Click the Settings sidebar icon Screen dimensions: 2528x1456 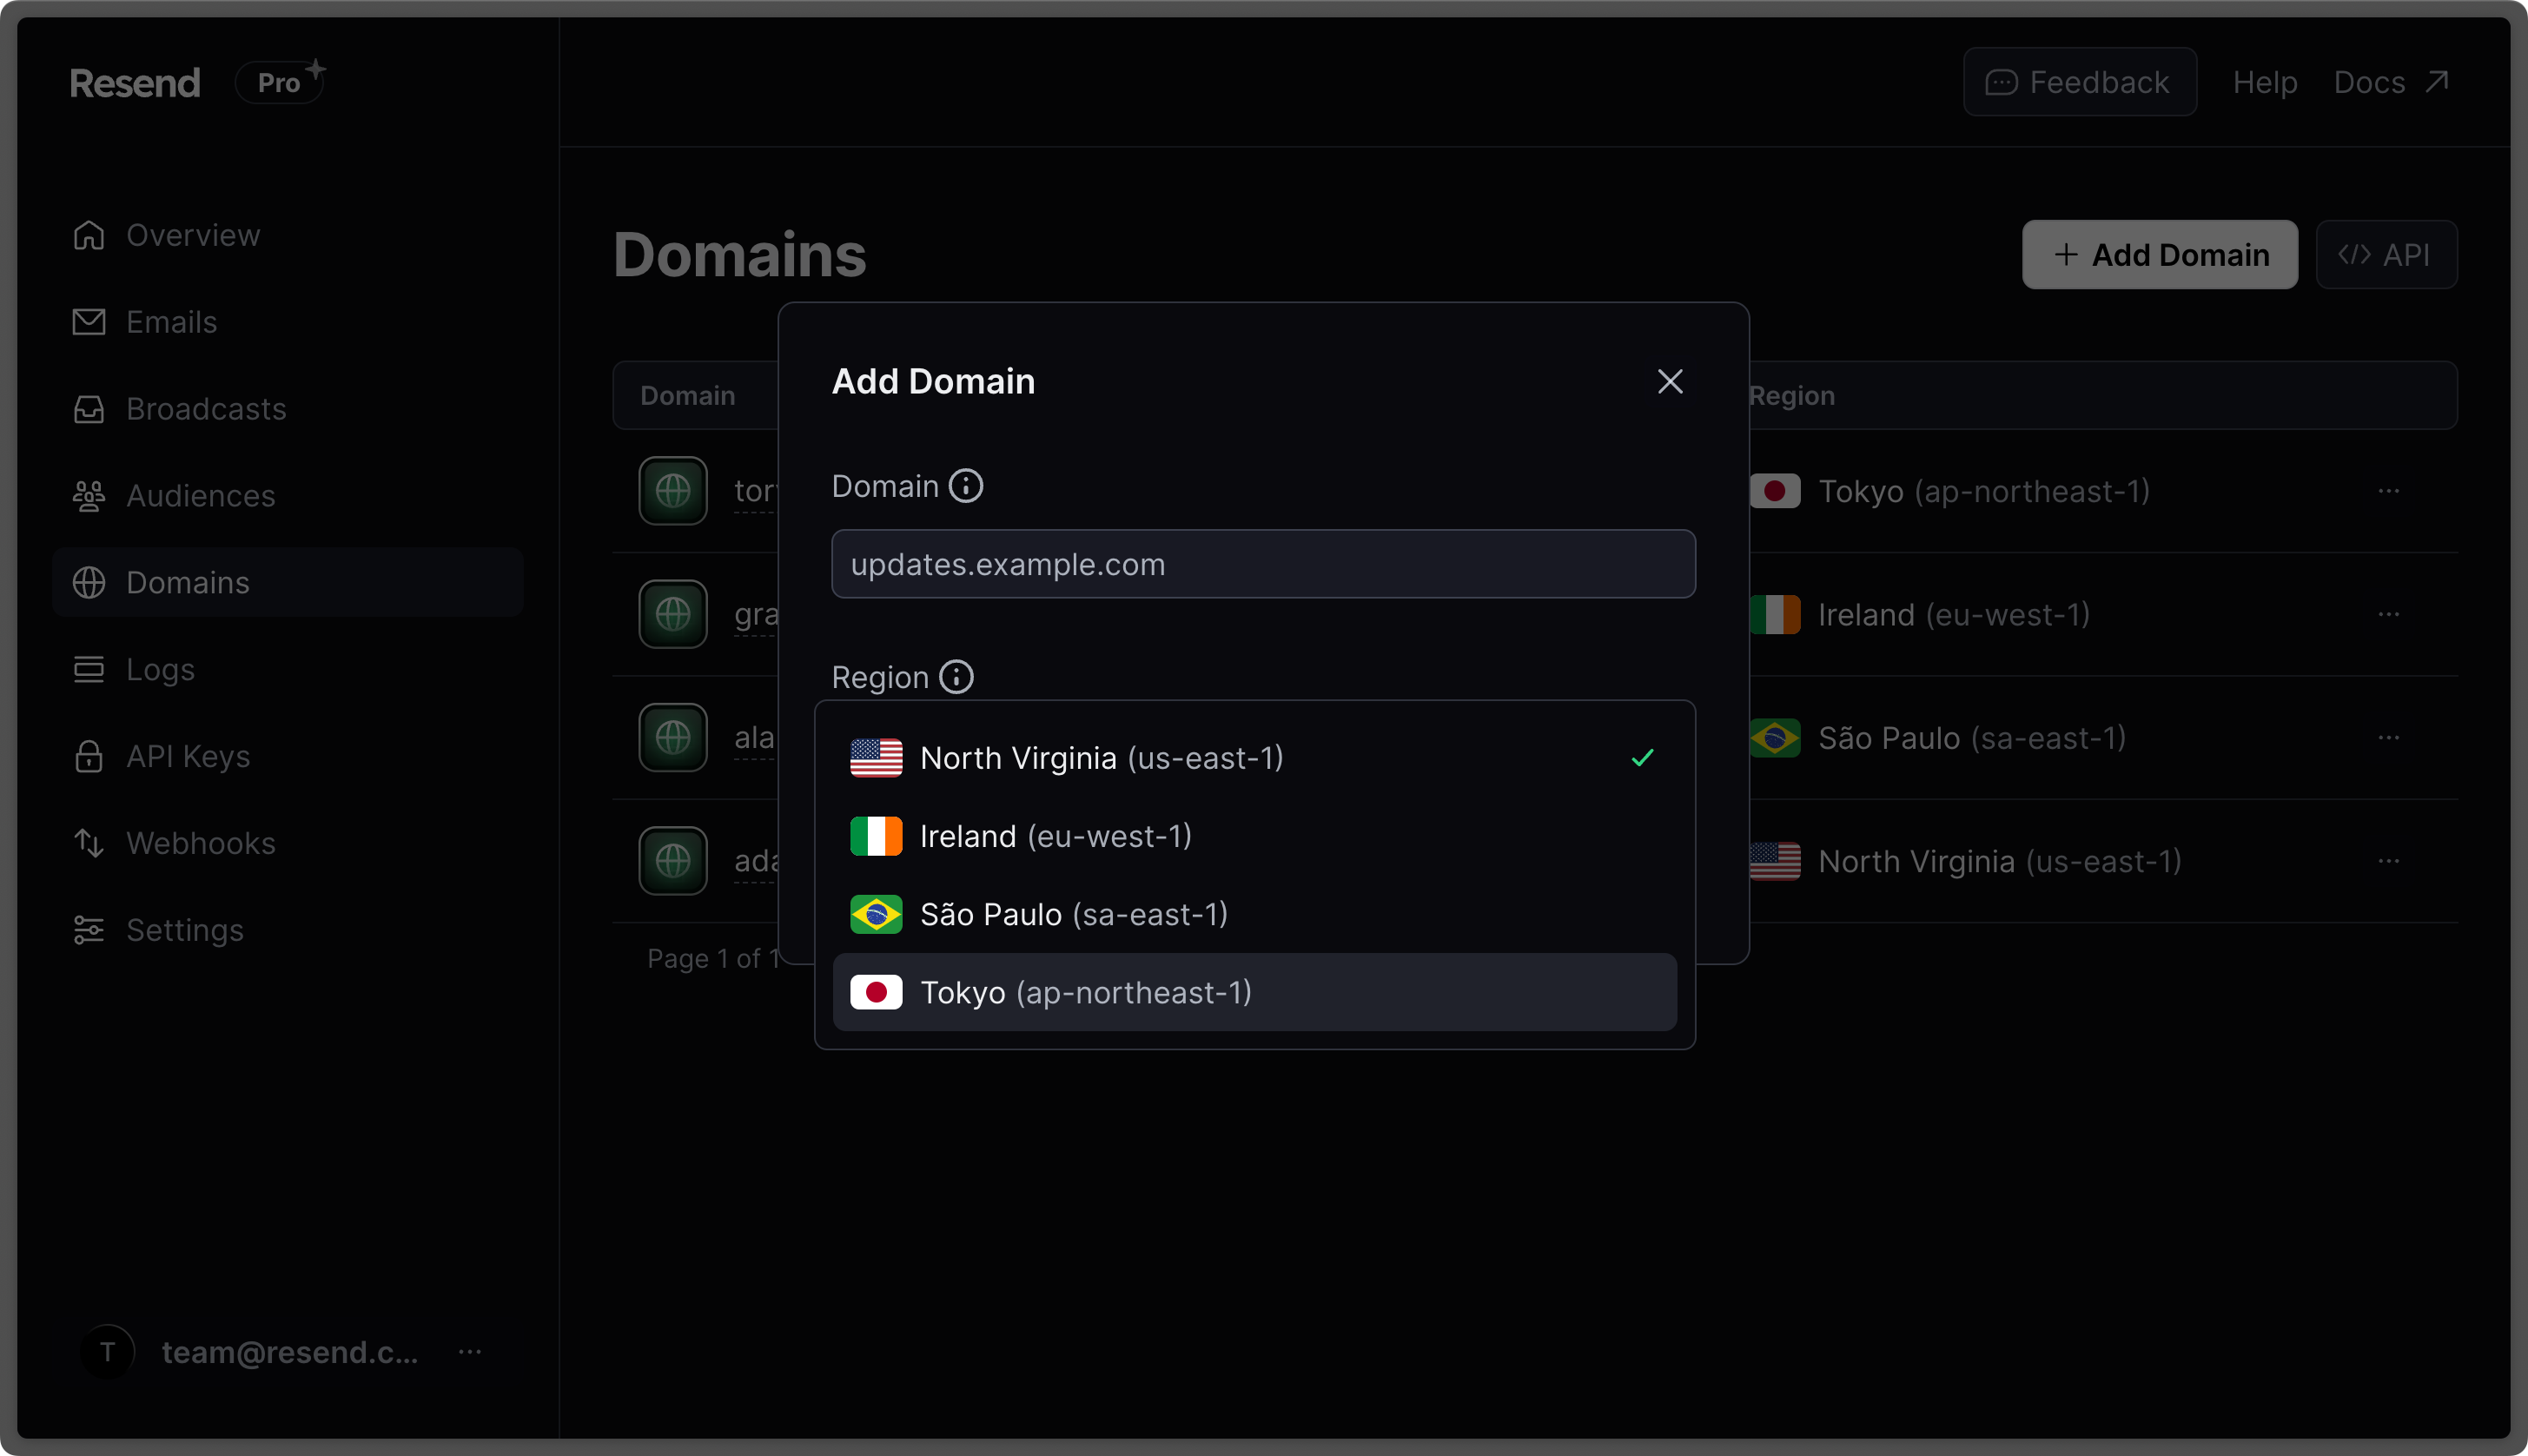coord(87,929)
